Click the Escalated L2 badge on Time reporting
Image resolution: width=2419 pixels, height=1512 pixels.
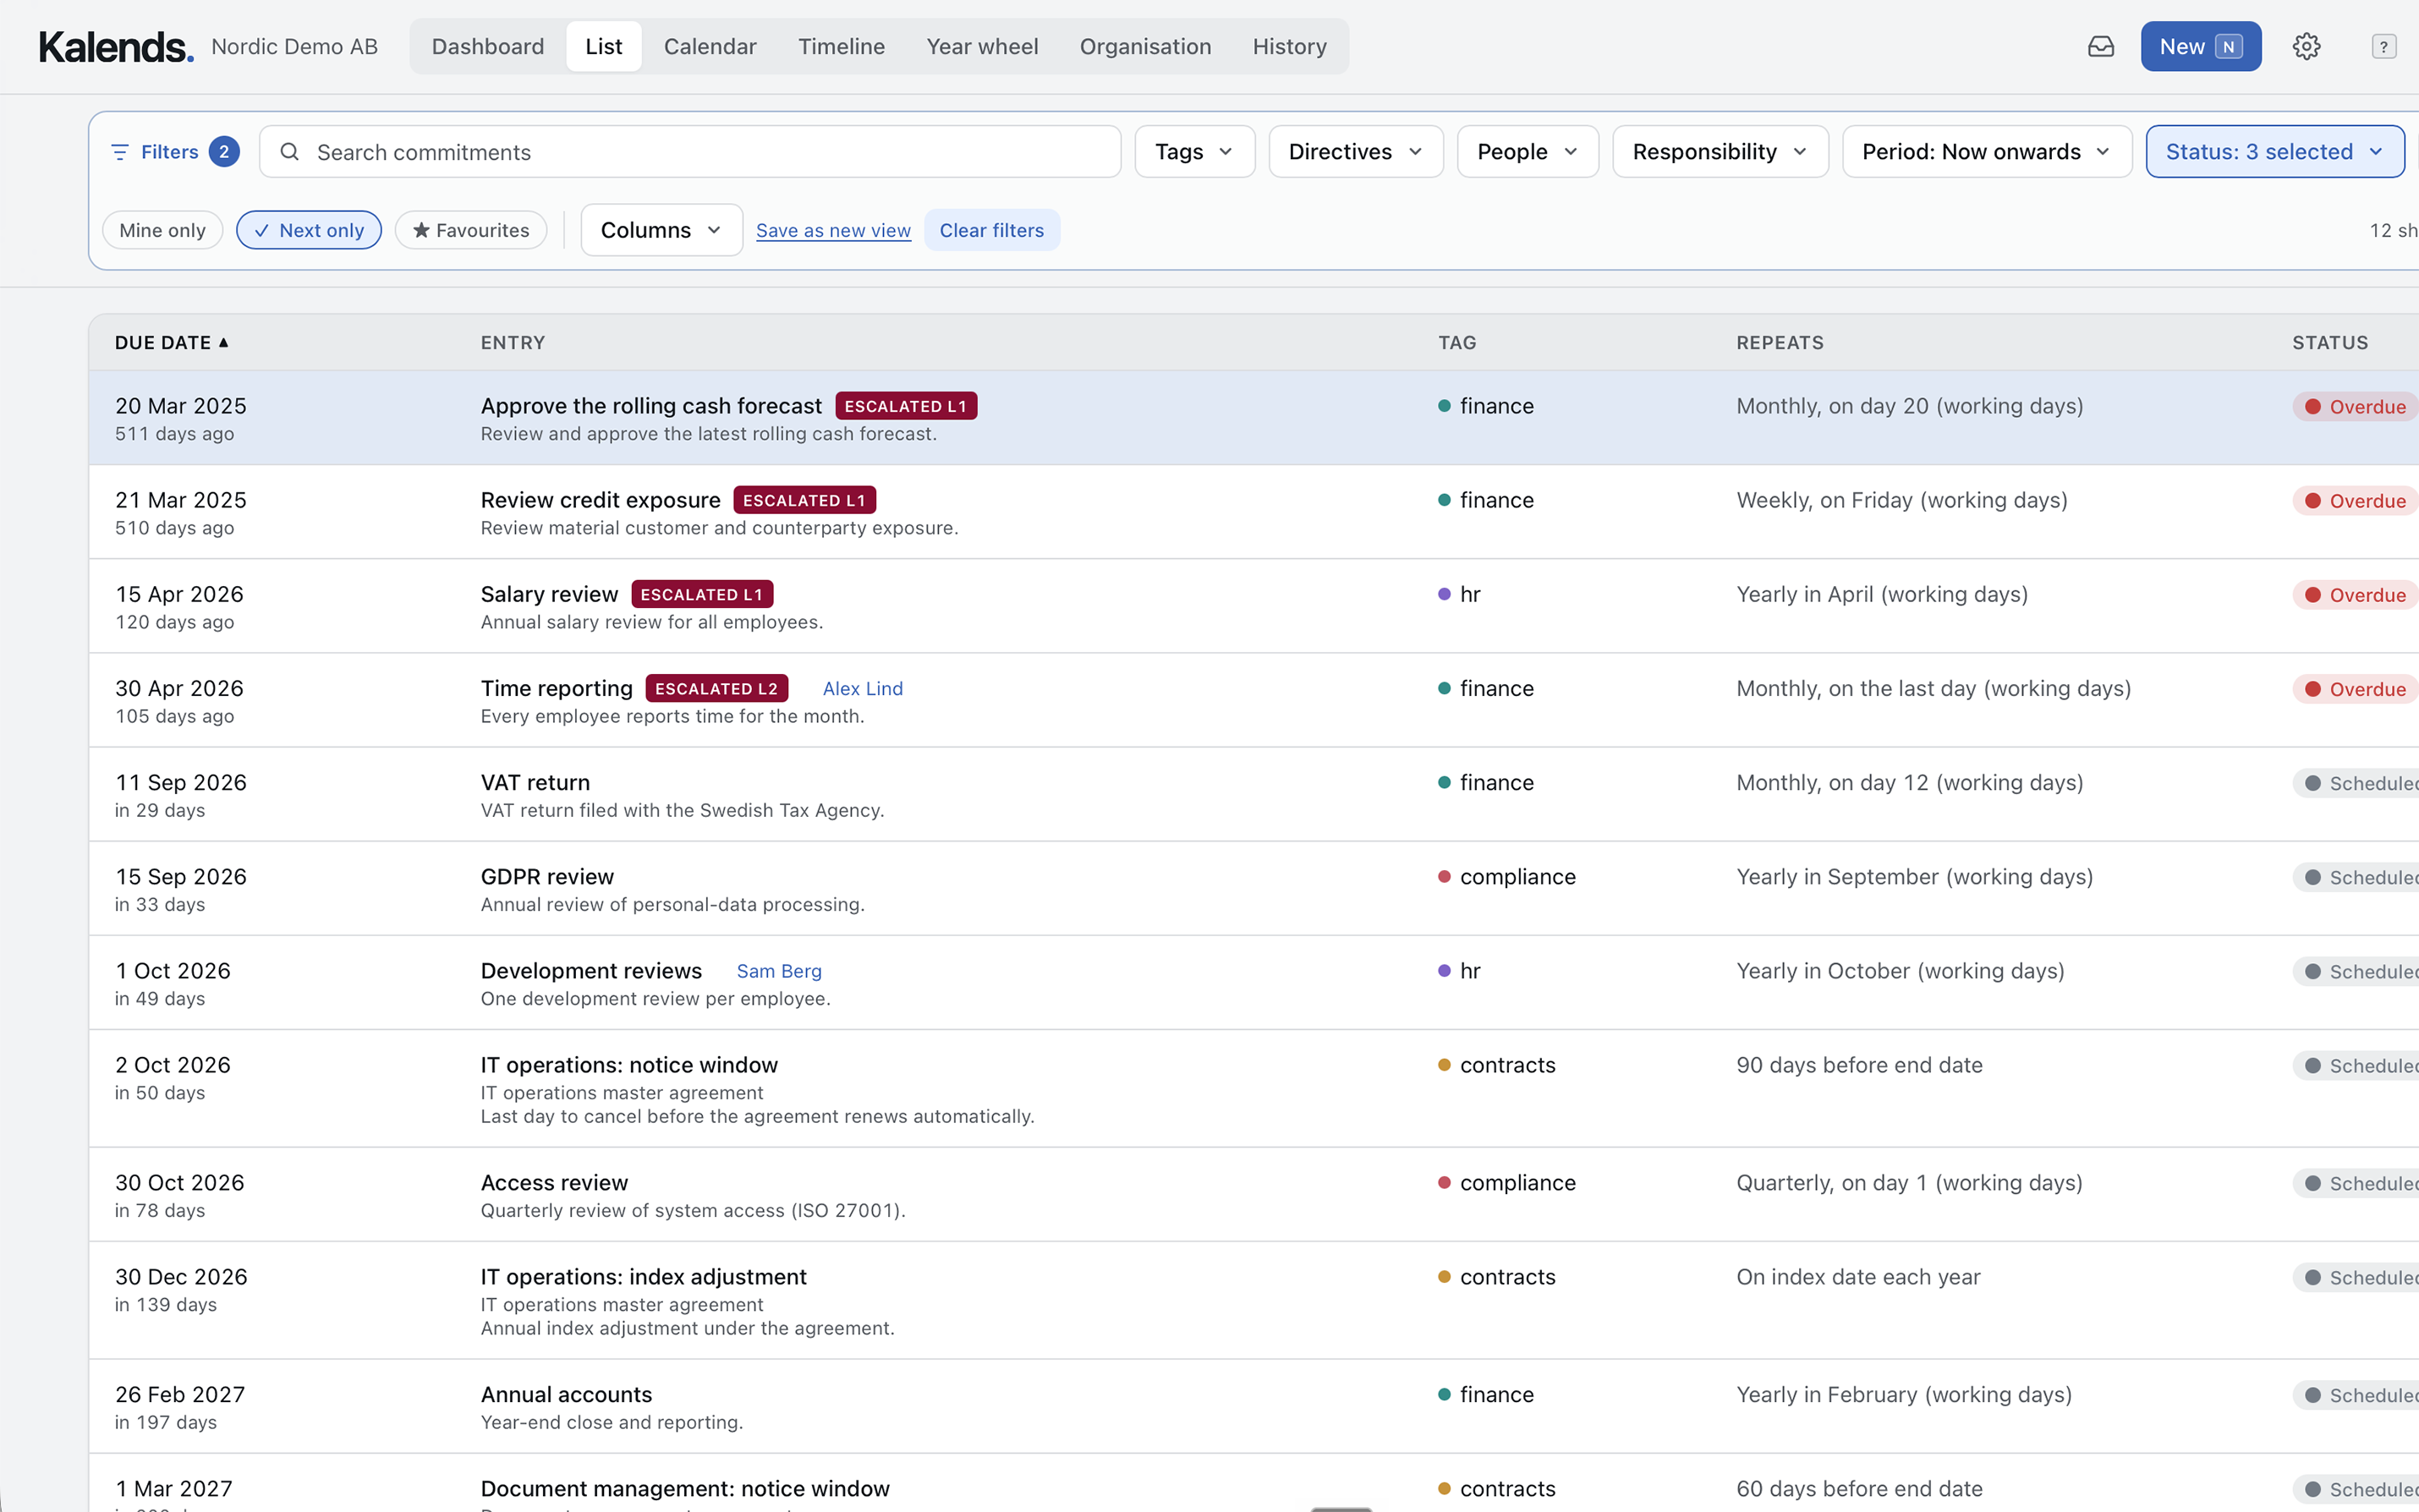pyautogui.click(x=716, y=688)
